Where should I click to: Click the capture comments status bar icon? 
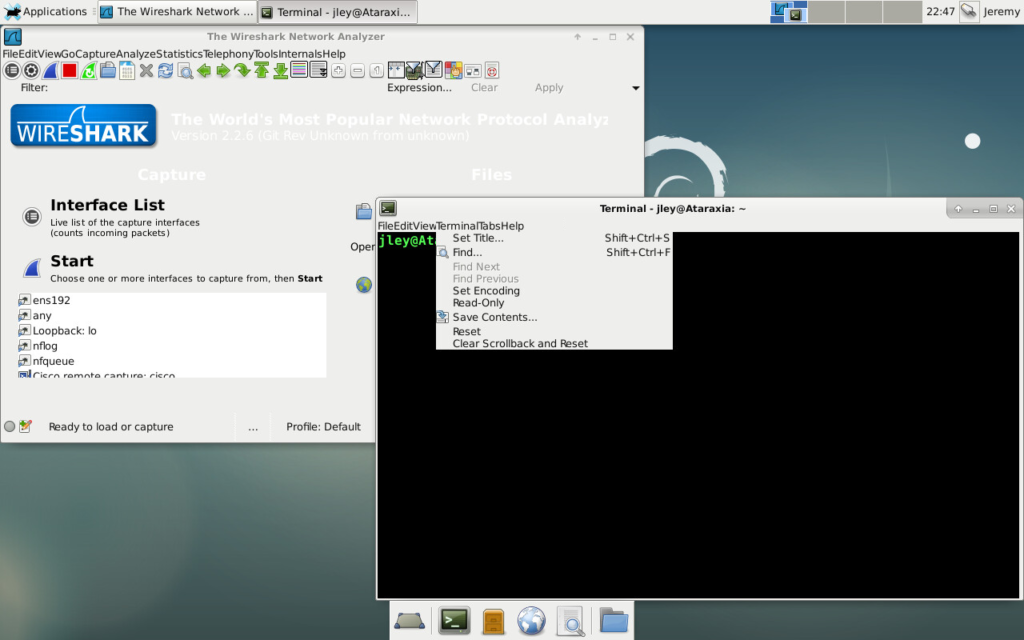coord(25,426)
